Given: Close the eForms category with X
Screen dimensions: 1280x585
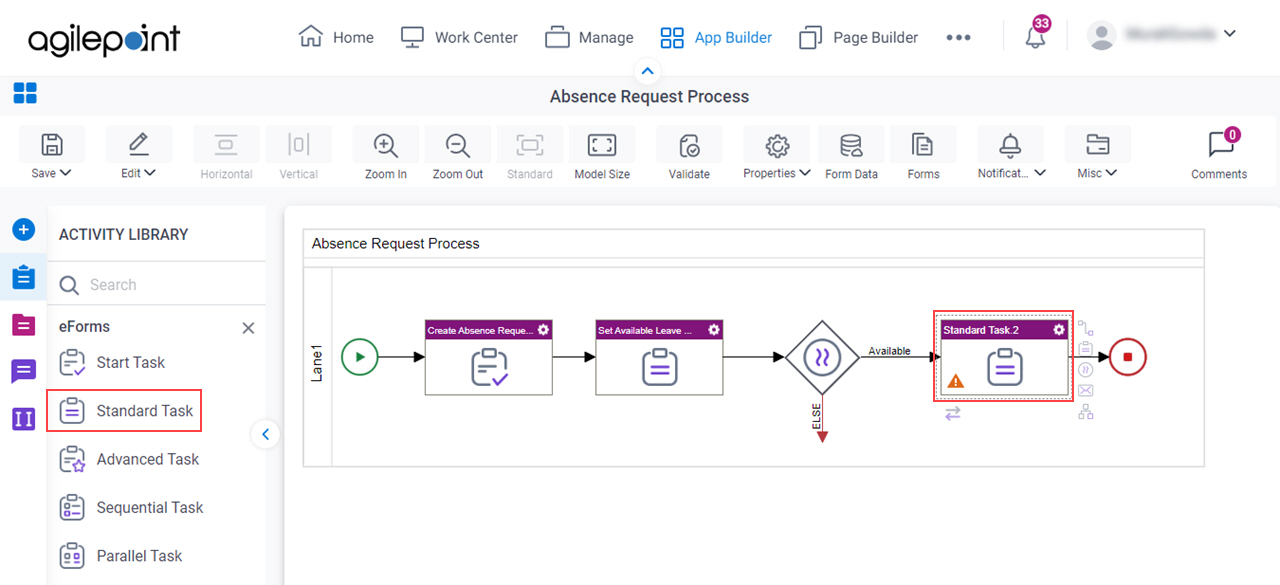Looking at the screenshot, I should point(248,328).
